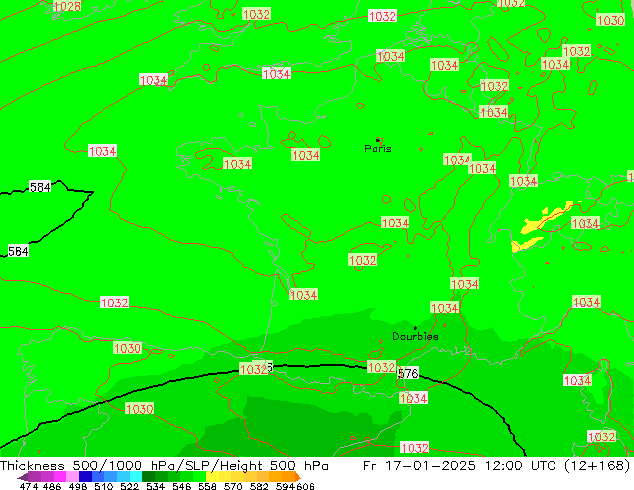Click the legend value 546

click(181, 486)
